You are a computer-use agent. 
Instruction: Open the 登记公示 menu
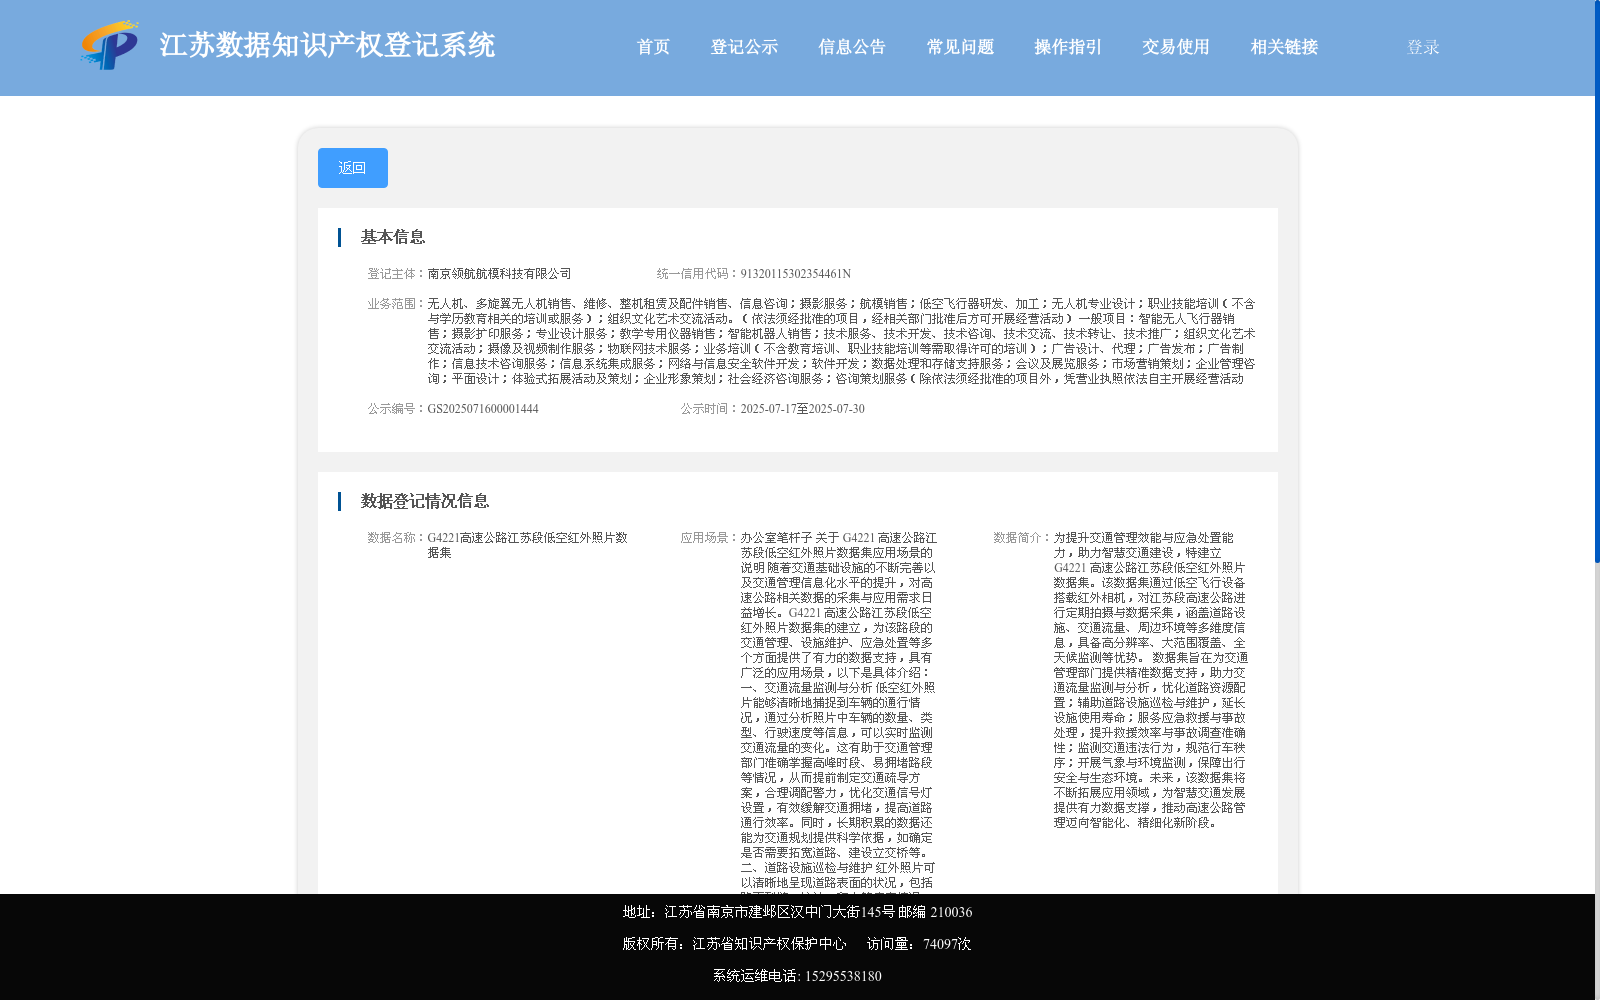744,47
